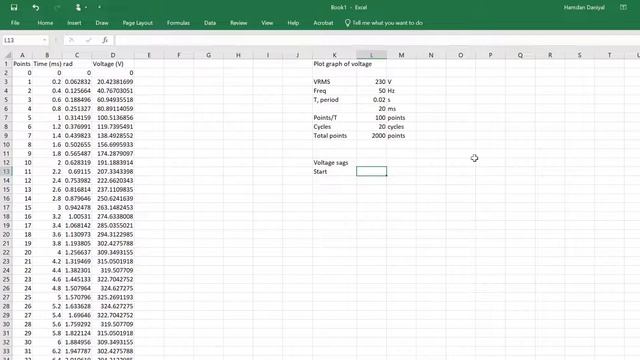
Task: Select row 13 header
Action: point(6,171)
